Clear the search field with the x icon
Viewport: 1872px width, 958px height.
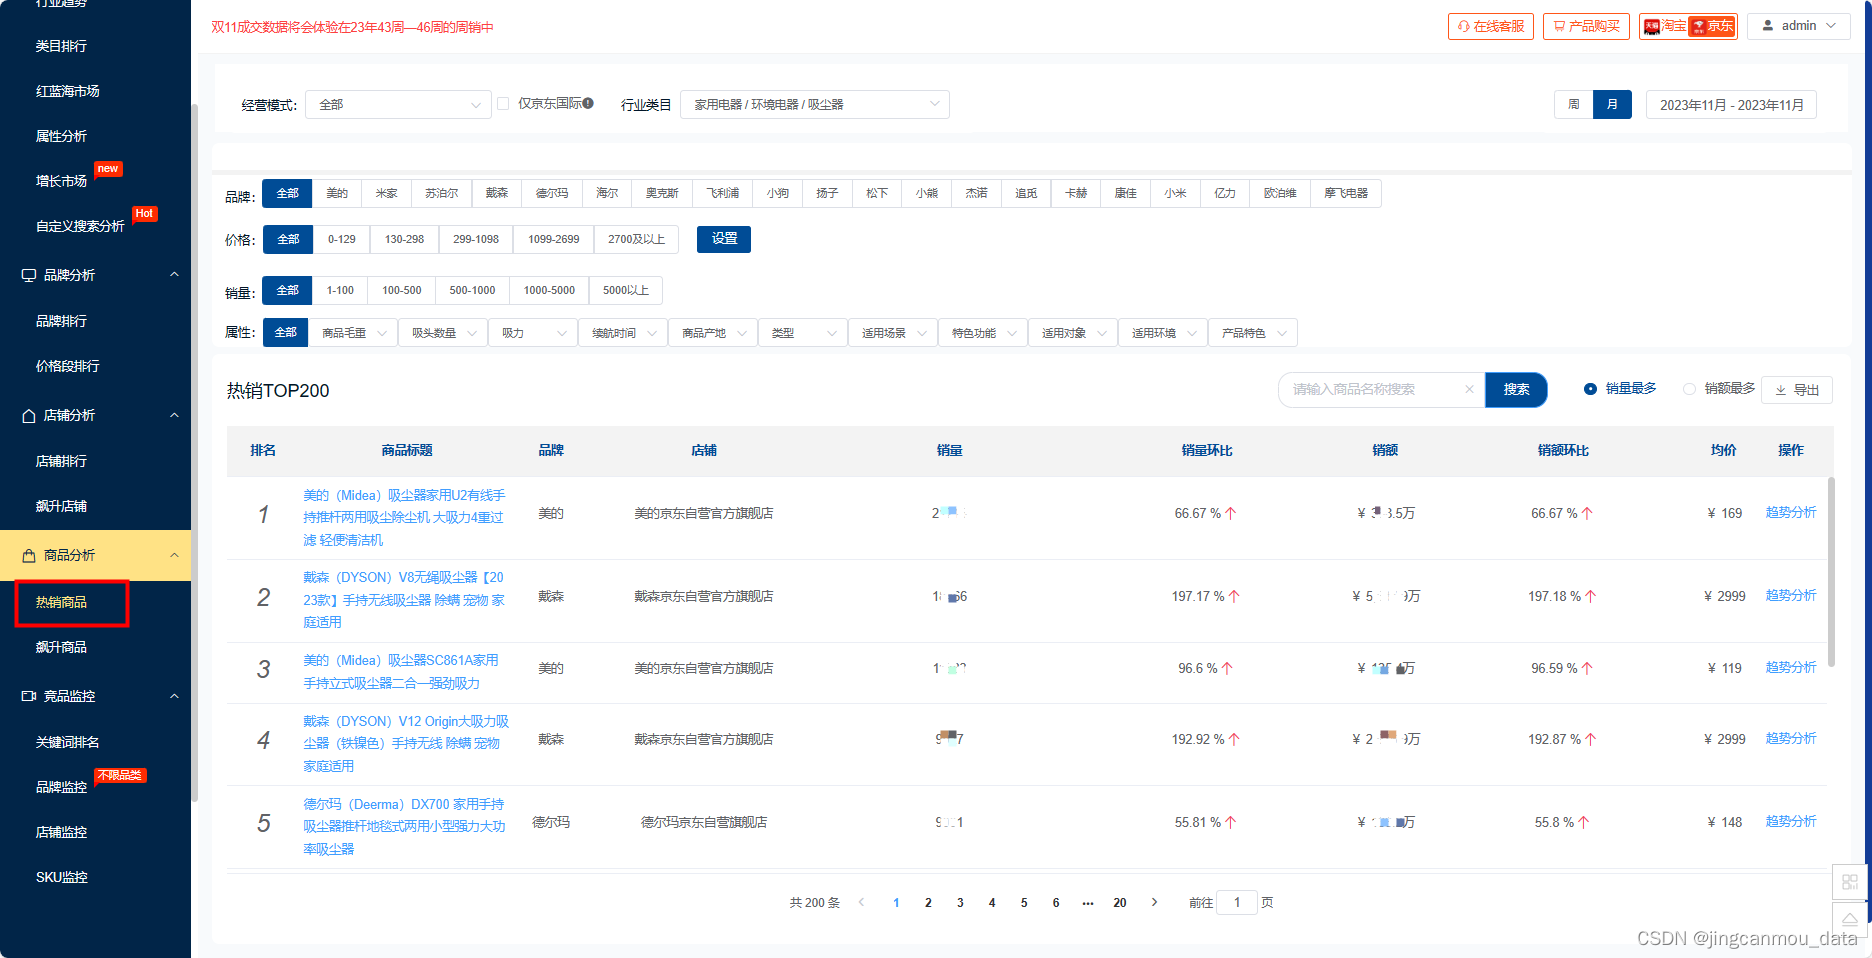pos(1469,389)
